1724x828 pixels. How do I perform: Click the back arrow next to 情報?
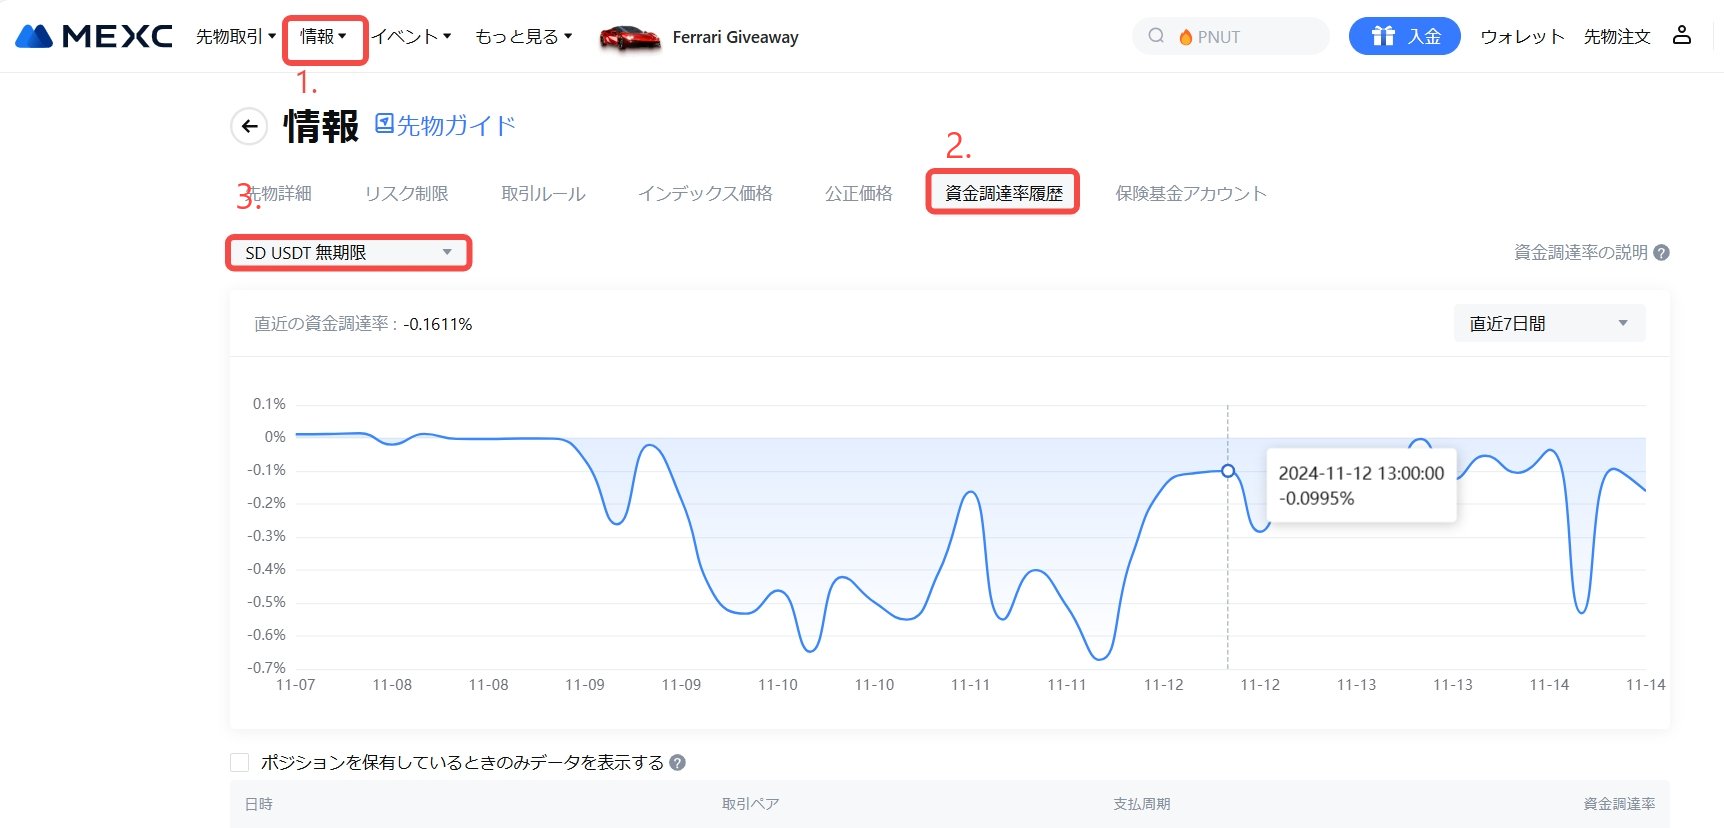click(x=250, y=126)
